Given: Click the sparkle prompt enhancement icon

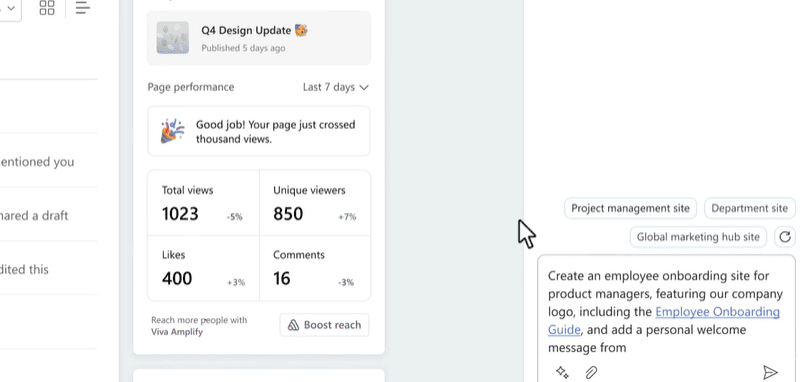Looking at the screenshot, I should [562, 372].
